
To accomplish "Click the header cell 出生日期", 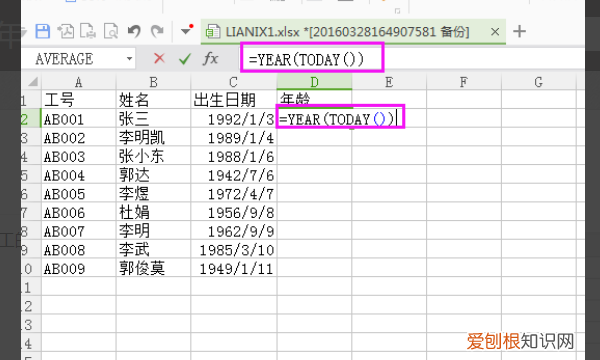I will (233, 99).
